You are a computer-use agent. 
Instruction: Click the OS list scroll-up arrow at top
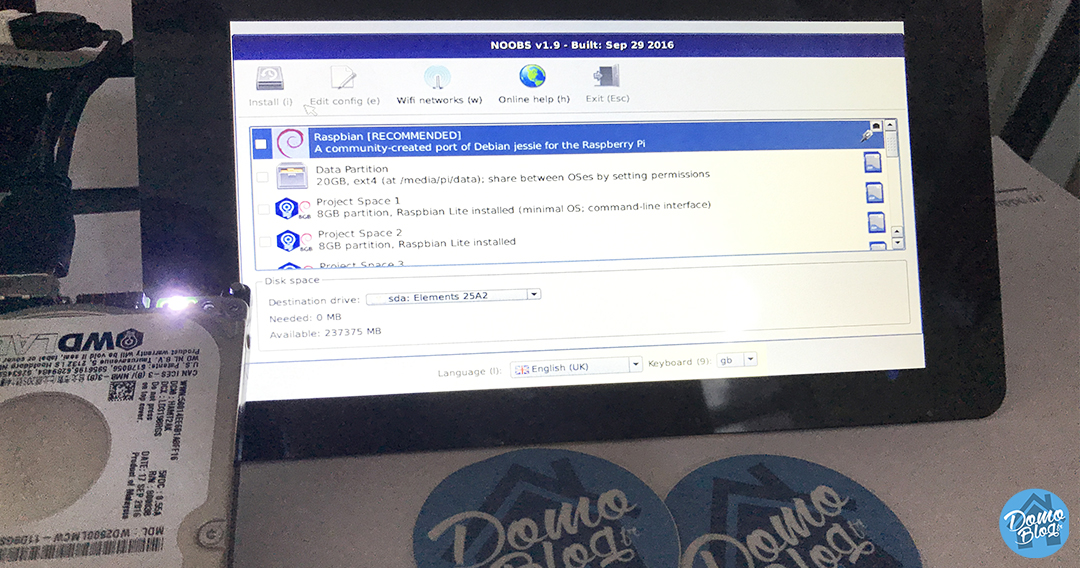click(x=890, y=125)
